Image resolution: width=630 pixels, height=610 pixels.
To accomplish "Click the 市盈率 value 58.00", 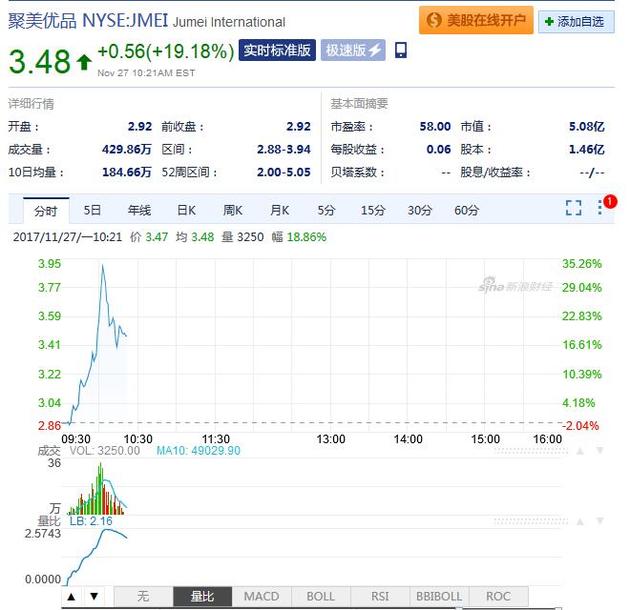I will point(435,127).
